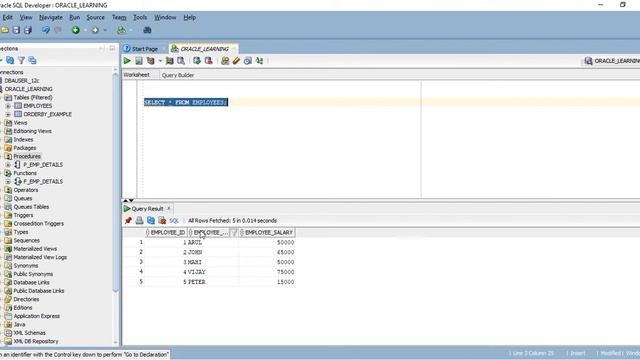Apply filter funnel icon in Connections

click(x=21, y=60)
